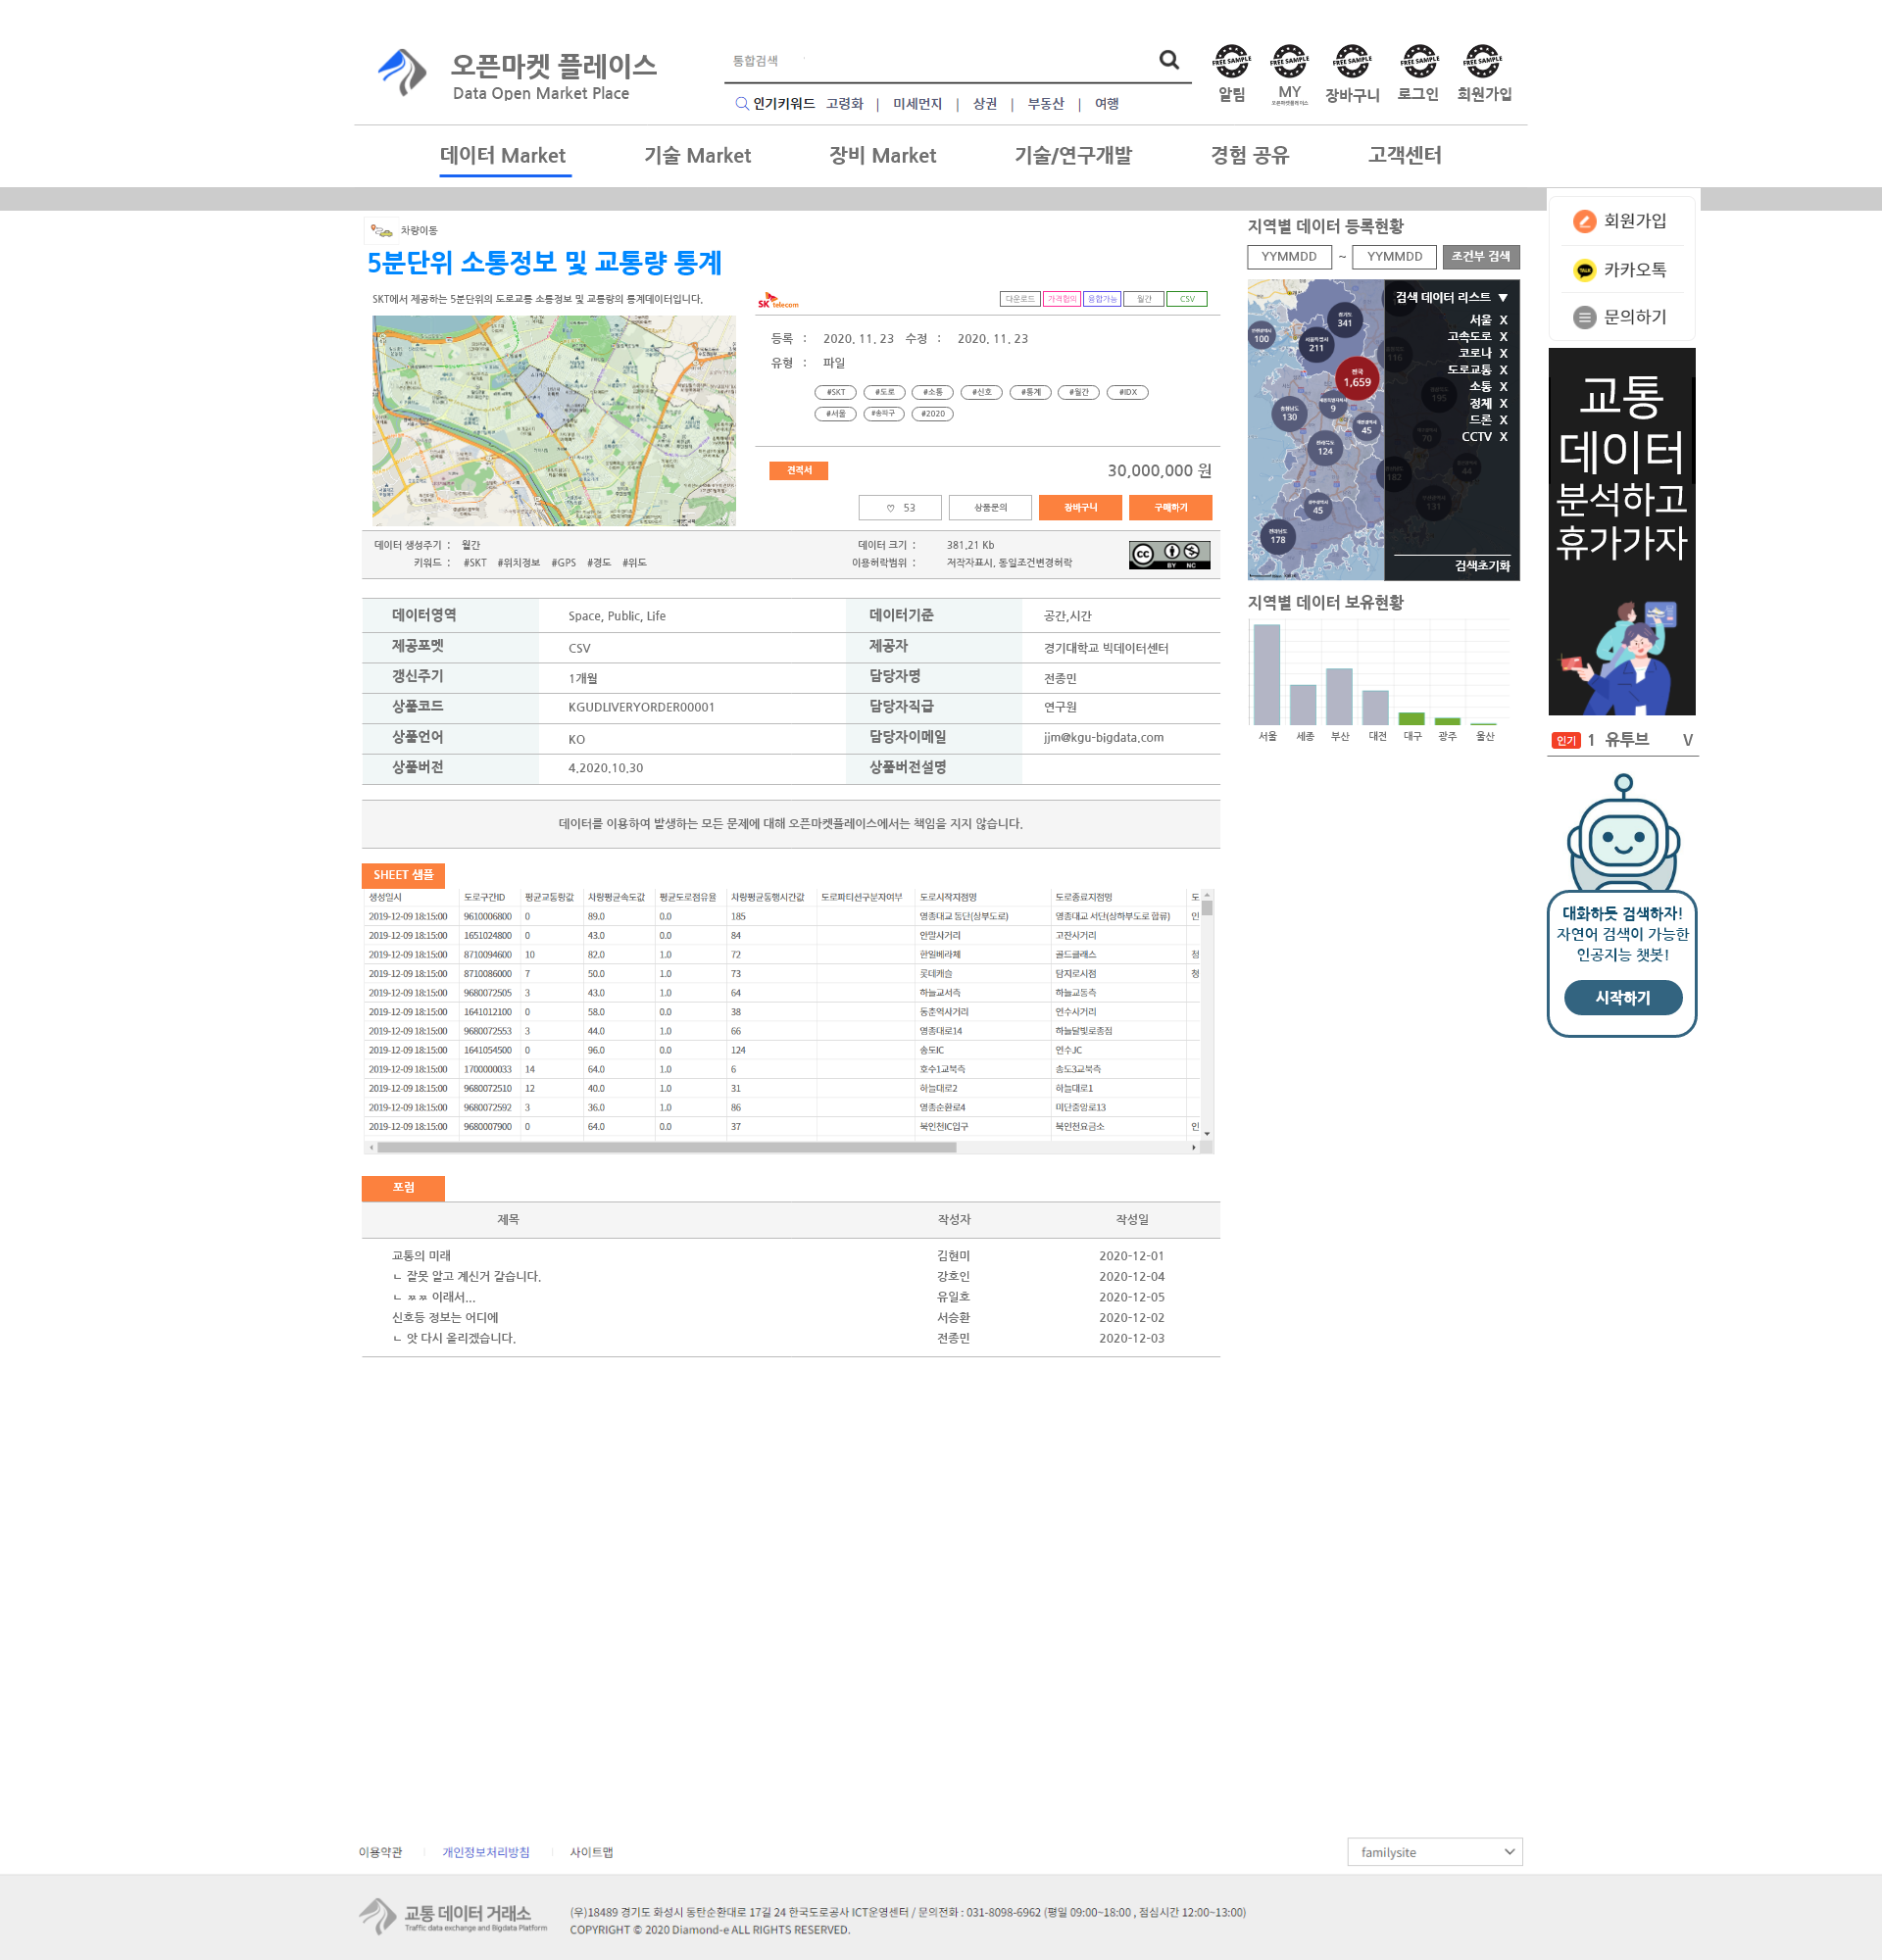Expand the popular keyword 유튜브 ranking list
Image resolution: width=1882 pixels, height=1960 pixels.
(x=1687, y=740)
